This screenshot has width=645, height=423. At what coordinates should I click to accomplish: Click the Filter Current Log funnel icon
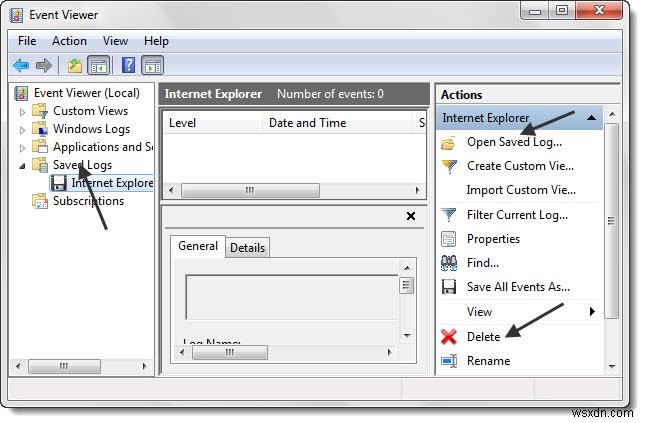[x=449, y=215]
